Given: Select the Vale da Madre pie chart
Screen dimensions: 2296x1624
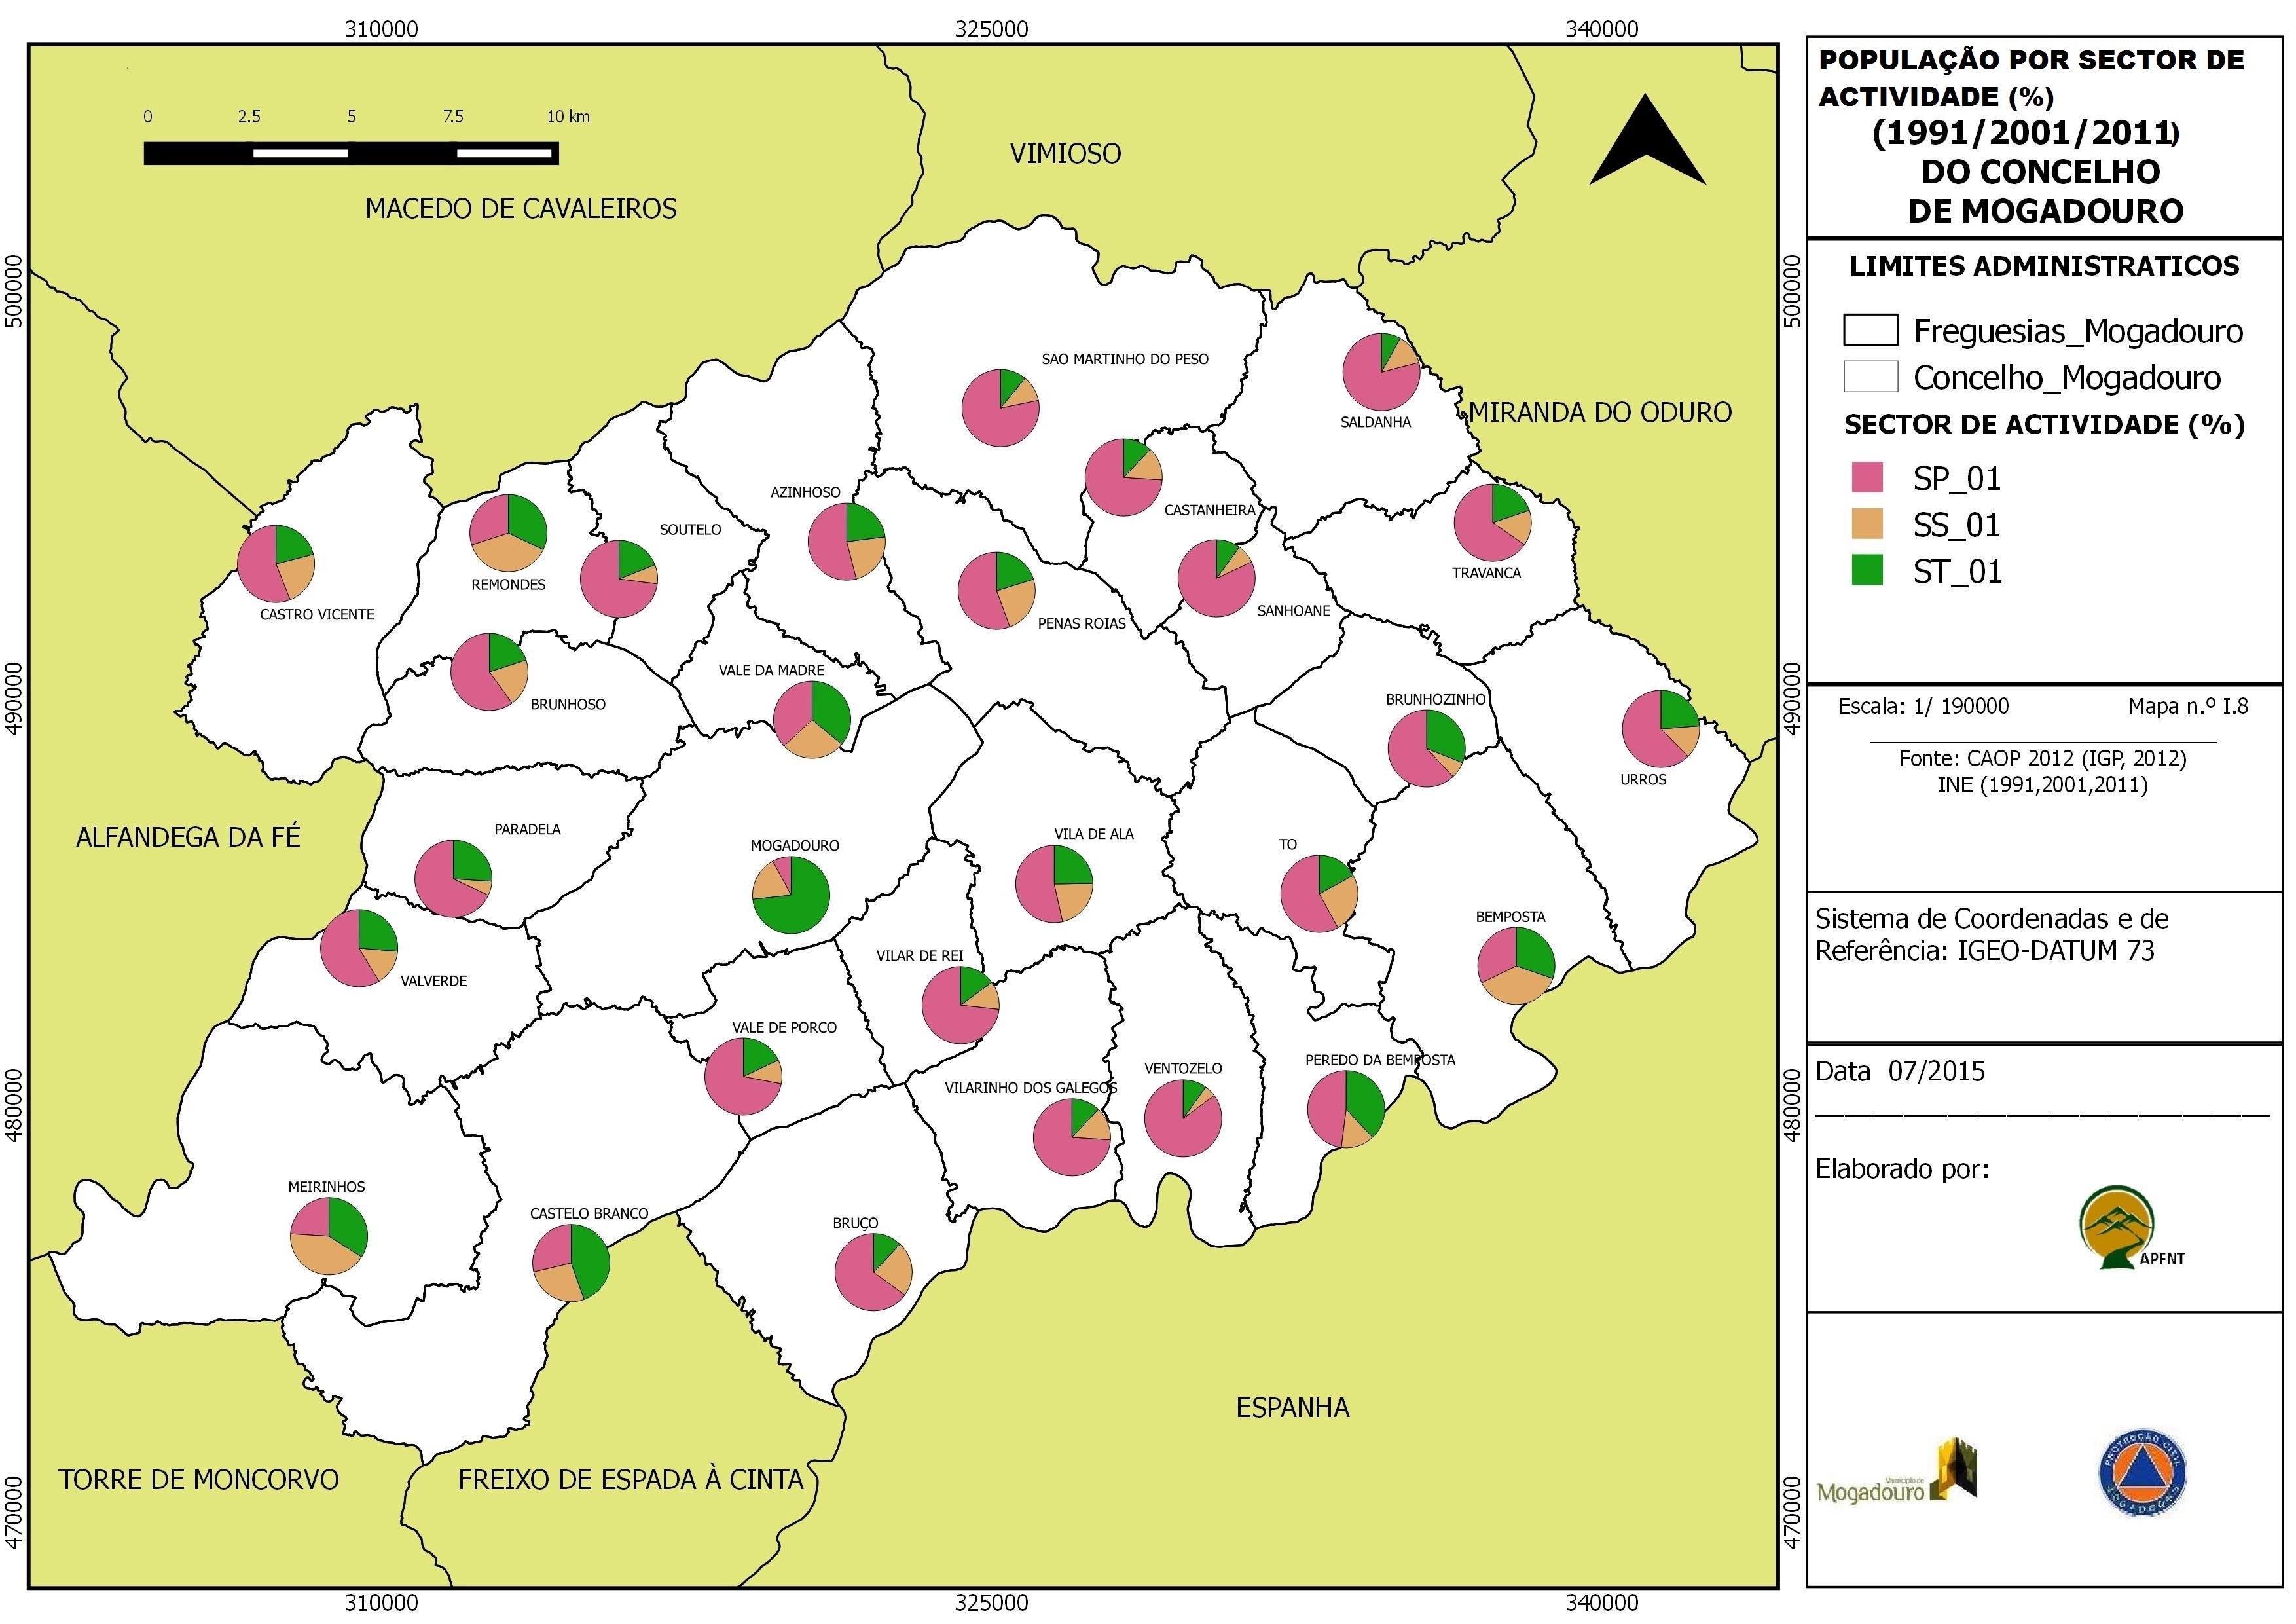Looking at the screenshot, I should tap(812, 719).
